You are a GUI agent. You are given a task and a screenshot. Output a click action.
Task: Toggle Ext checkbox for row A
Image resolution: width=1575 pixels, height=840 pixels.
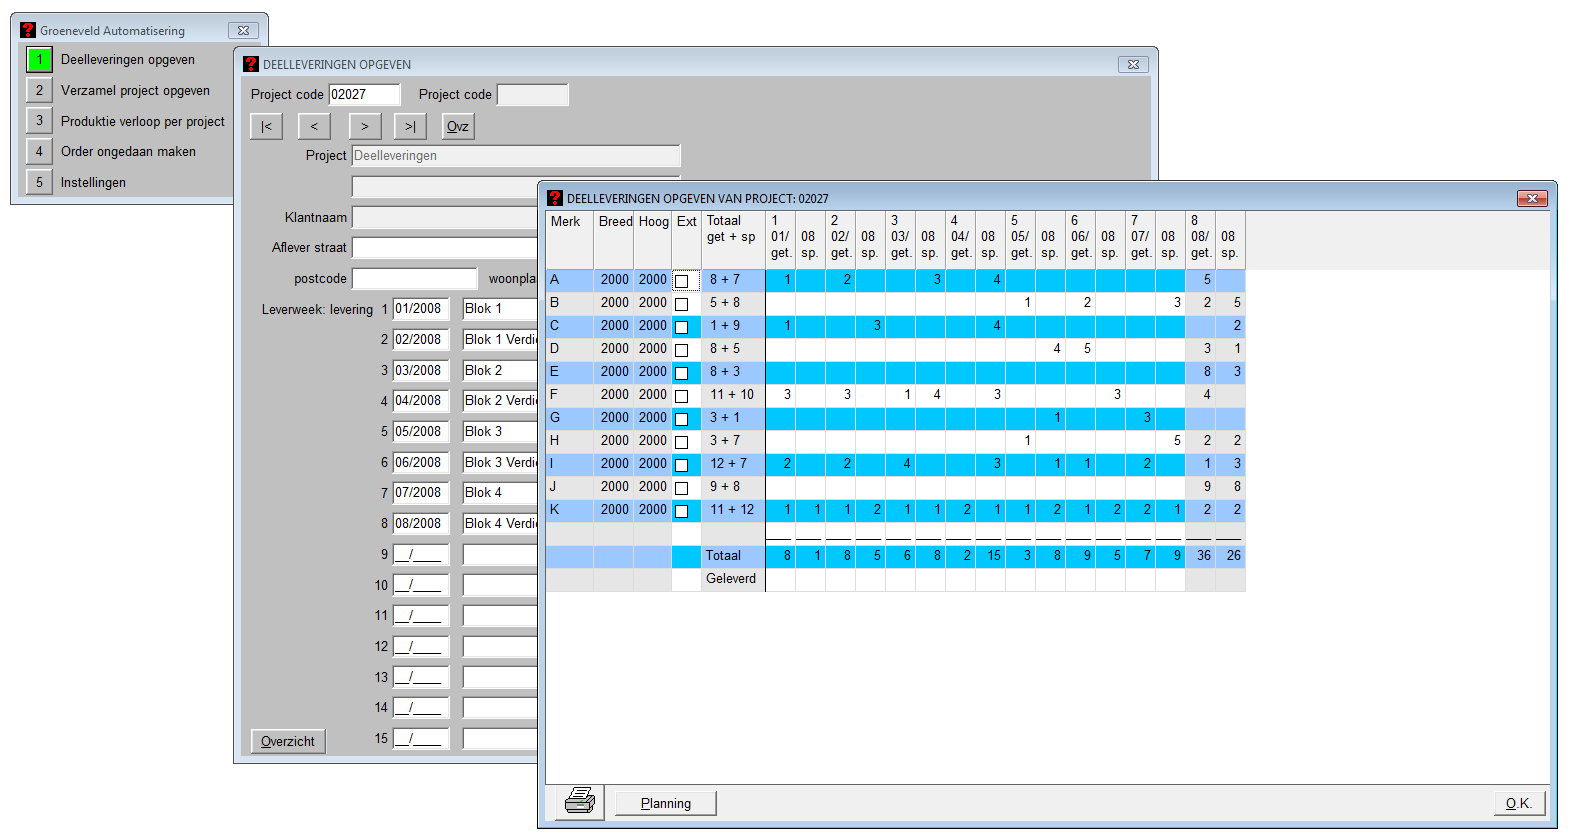(682, 281)
